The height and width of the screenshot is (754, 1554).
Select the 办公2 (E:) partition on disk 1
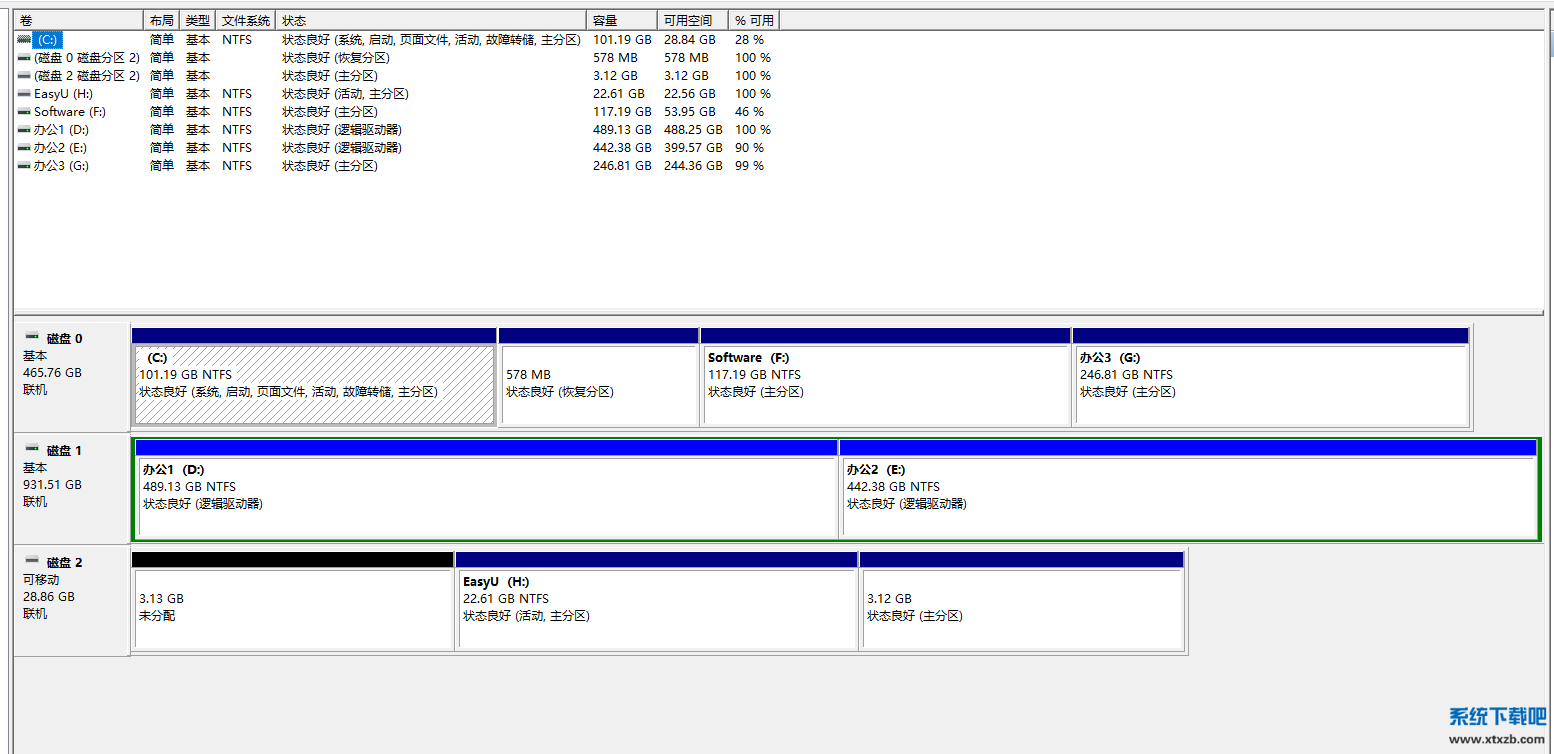[x=1187, y=497]
